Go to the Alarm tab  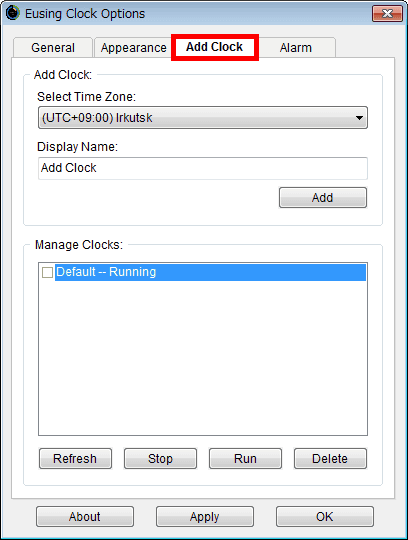click(296, 48)
